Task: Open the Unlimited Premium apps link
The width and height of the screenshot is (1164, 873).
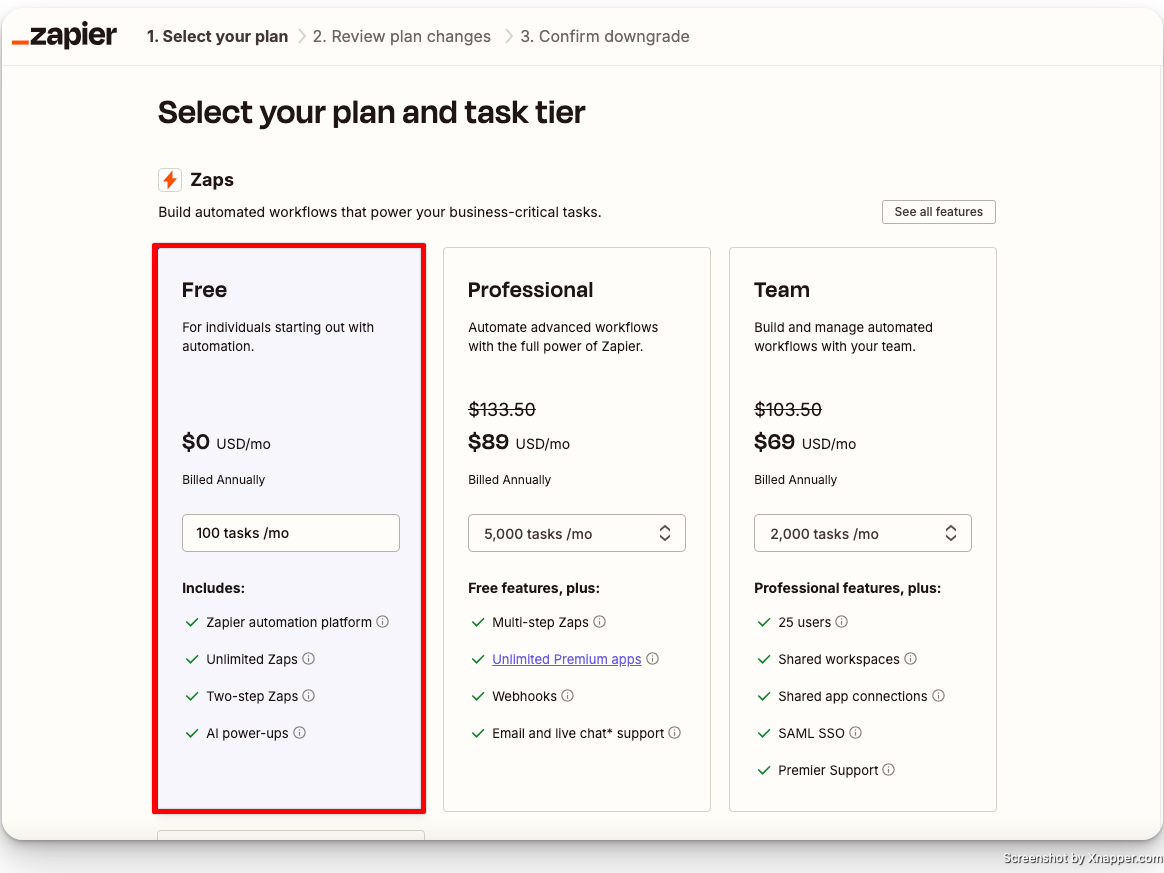Action: coord(566,659)
